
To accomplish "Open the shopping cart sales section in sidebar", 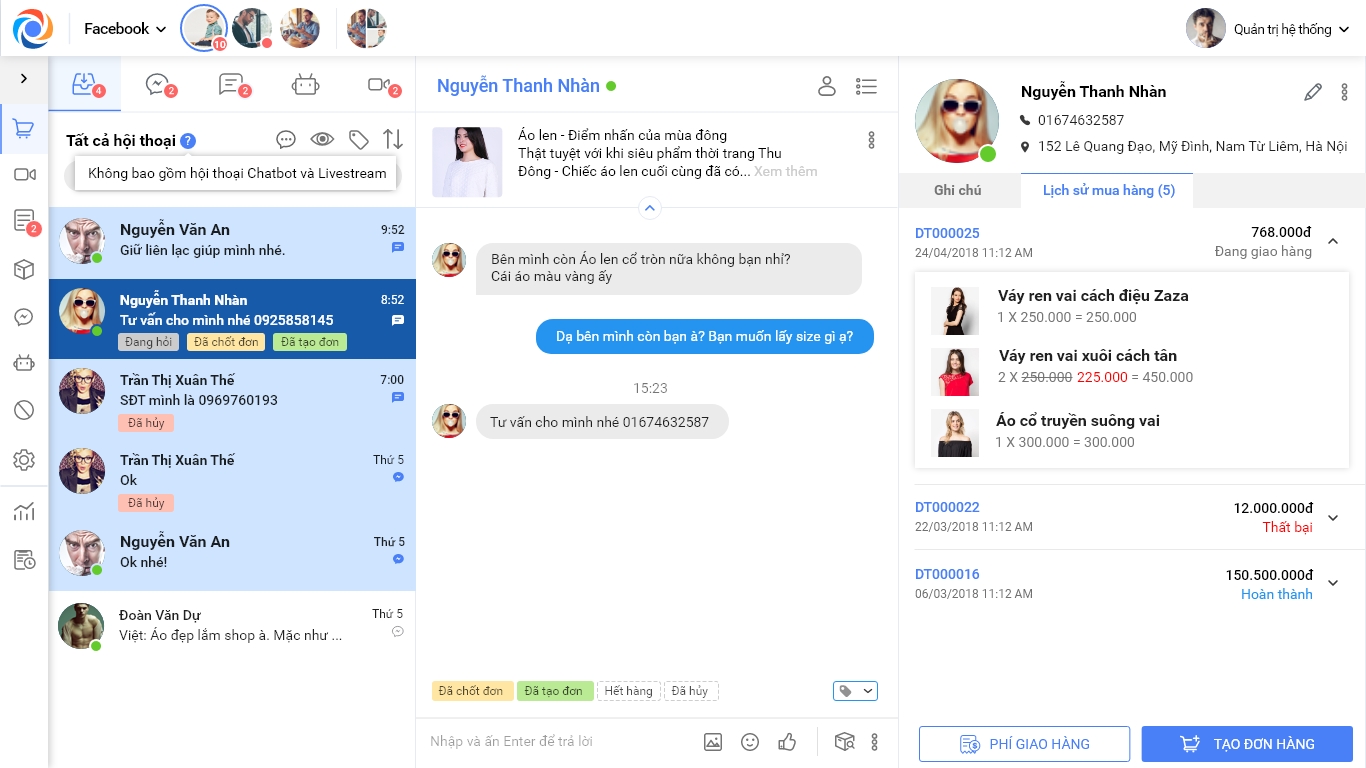I will pos(24,129).
